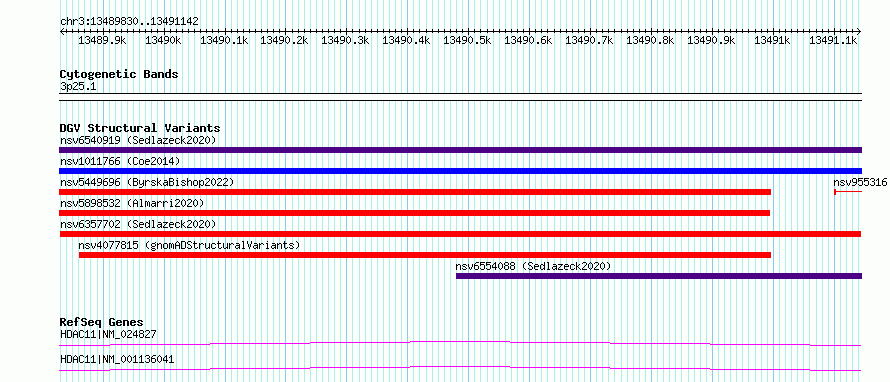Click the 13490.3k ruler tick label
The height and width of the screenshot is (382, 890).
click(x=345, y=40)
